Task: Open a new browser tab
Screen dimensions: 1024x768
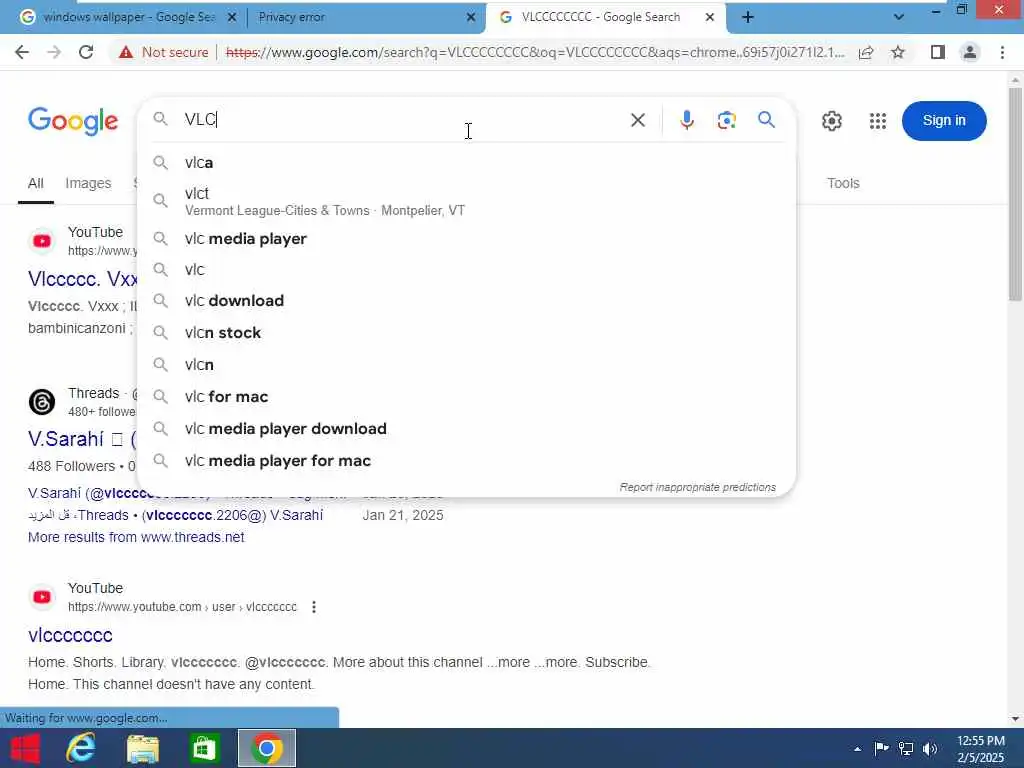Action: pyautogui.click(x=748, y=17)
